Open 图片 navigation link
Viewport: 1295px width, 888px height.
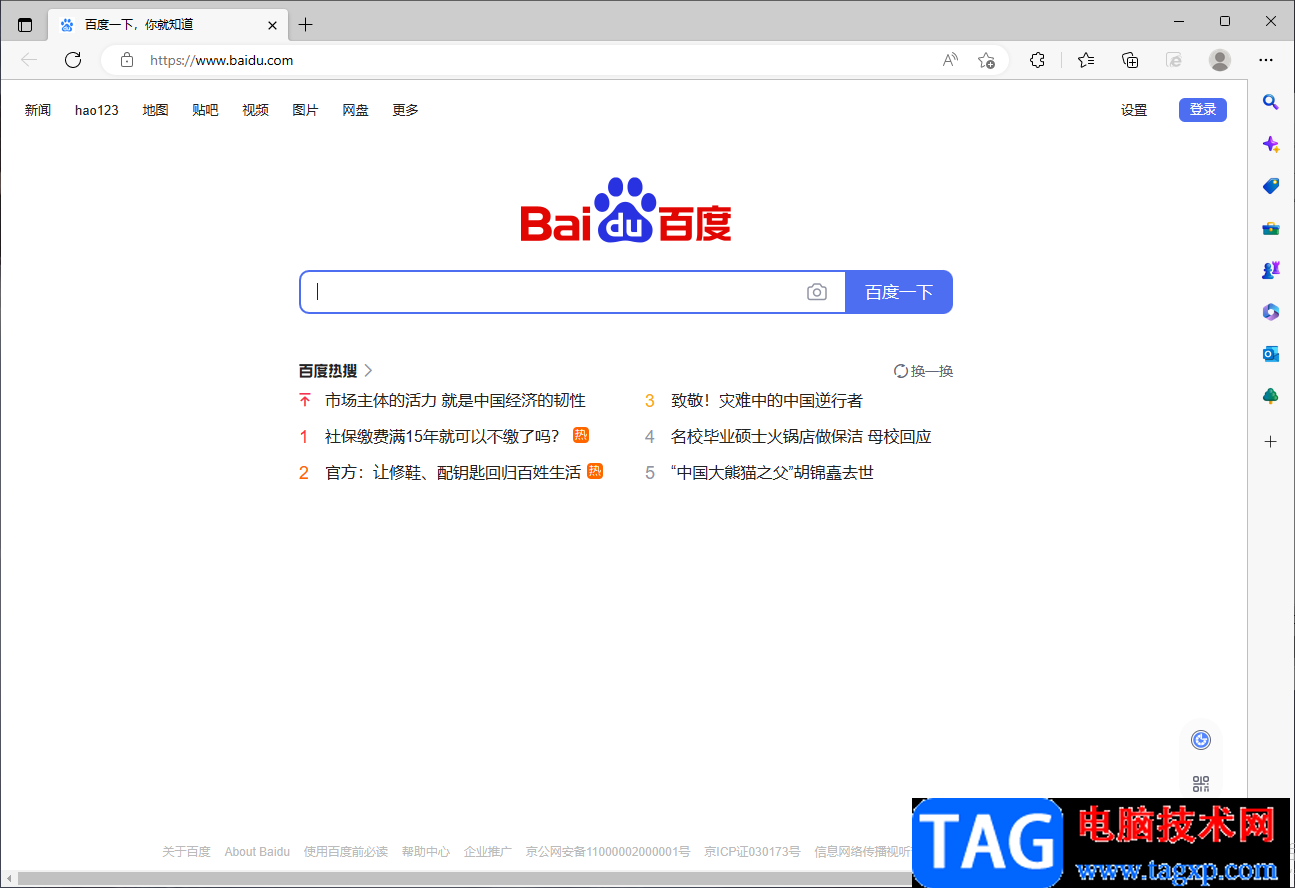coord(305,110)
